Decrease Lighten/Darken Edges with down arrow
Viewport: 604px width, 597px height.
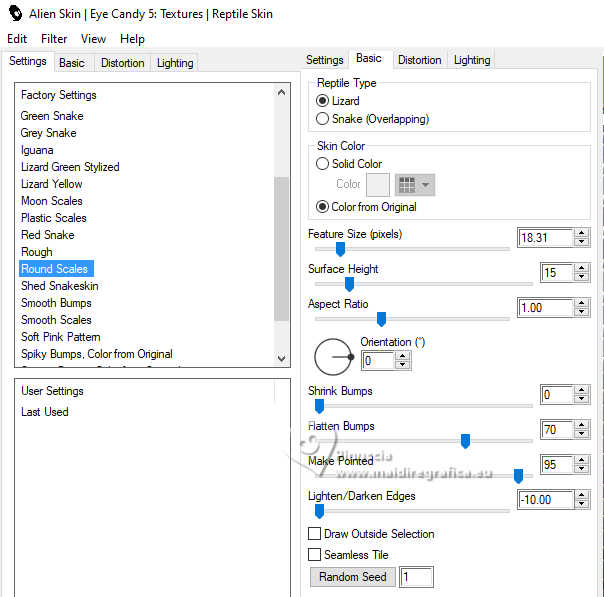pyautogui.click(x=582, y=504)
